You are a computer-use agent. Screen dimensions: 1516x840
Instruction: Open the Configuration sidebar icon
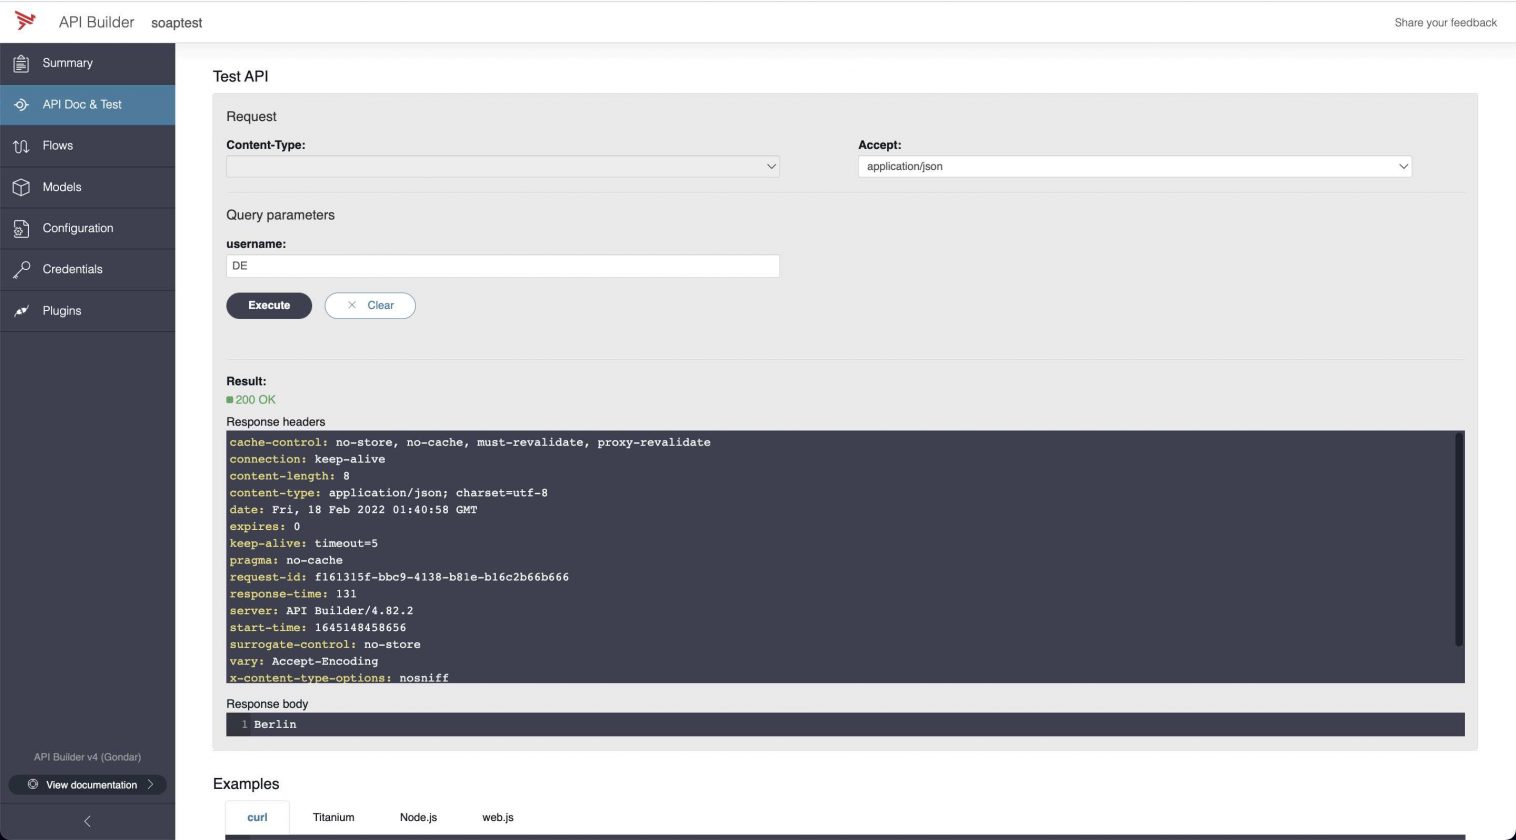pos(21,229)
